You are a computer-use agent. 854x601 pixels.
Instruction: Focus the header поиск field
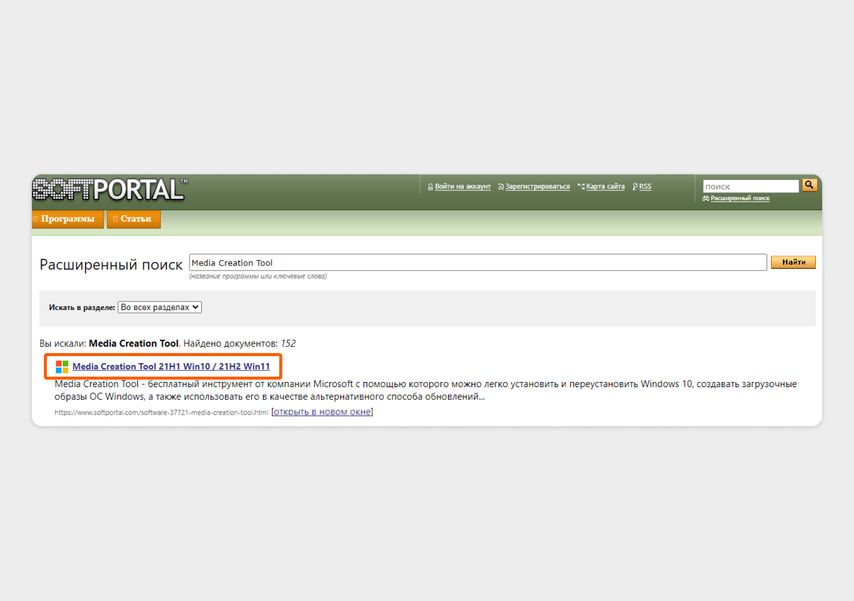751,186
